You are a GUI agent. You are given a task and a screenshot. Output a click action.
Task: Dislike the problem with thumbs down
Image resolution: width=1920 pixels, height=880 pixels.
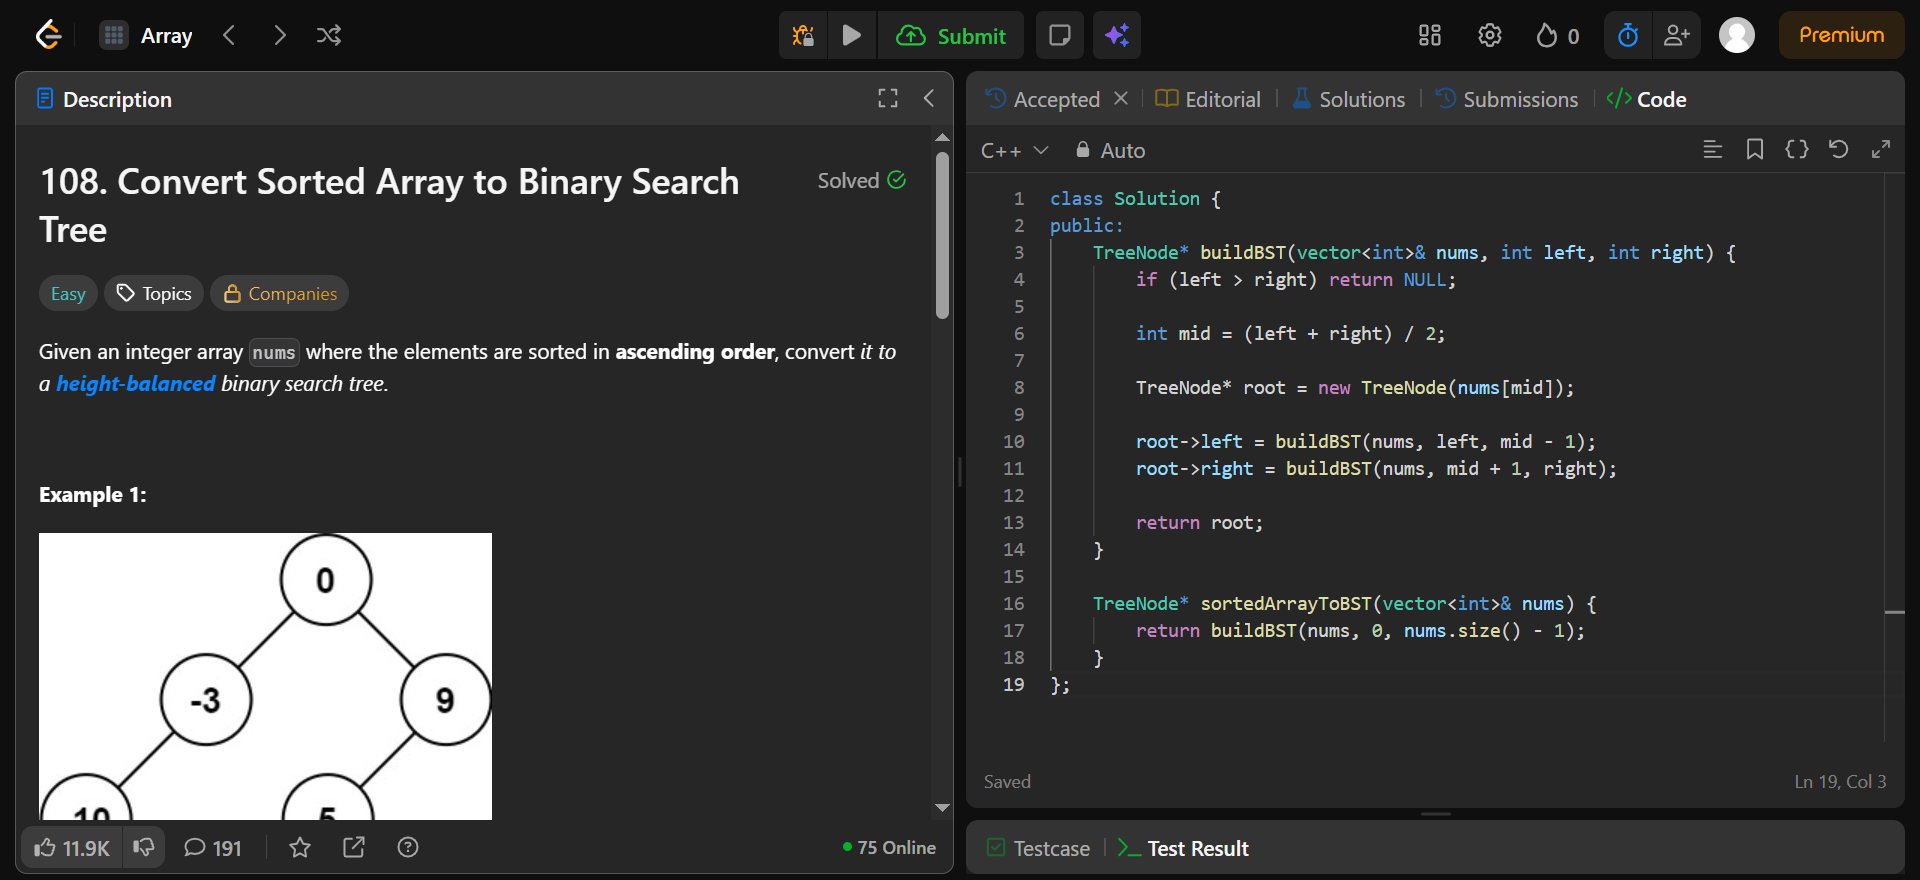click(x=144, y=848)
